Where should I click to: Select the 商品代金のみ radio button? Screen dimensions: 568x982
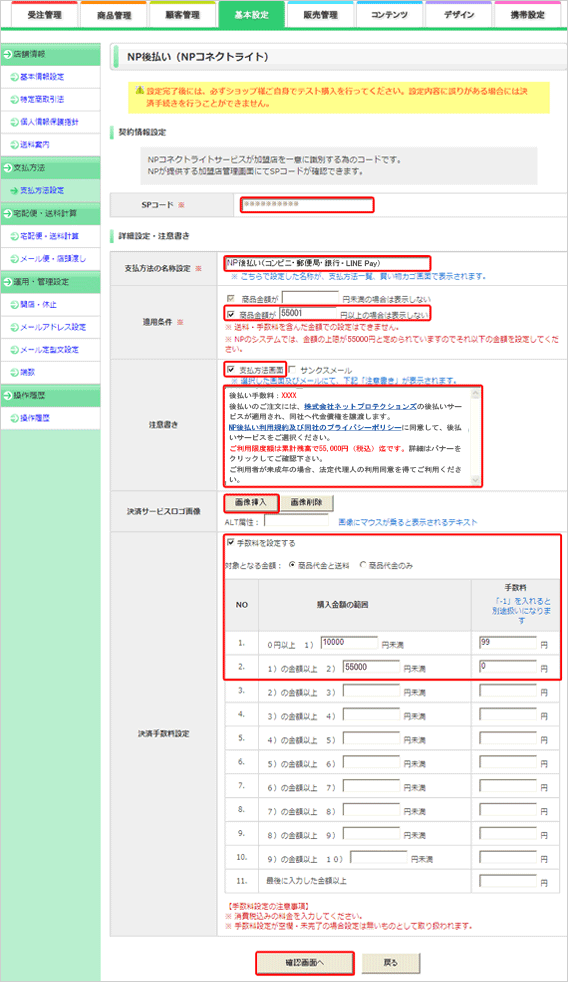363,565
